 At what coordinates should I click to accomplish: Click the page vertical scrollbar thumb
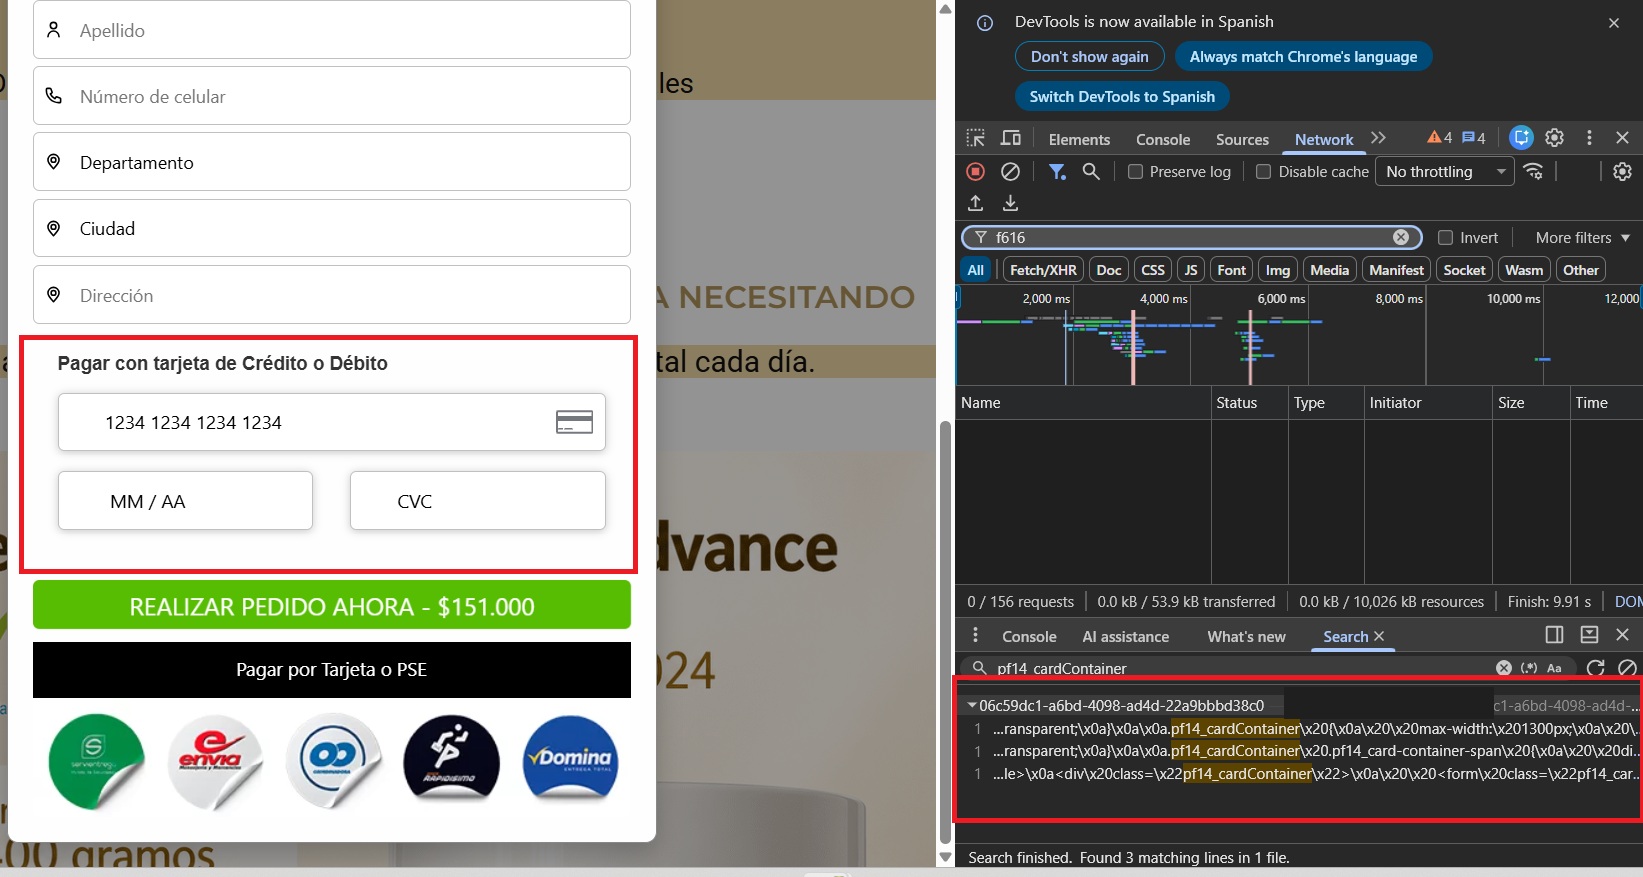coord(945,632)
